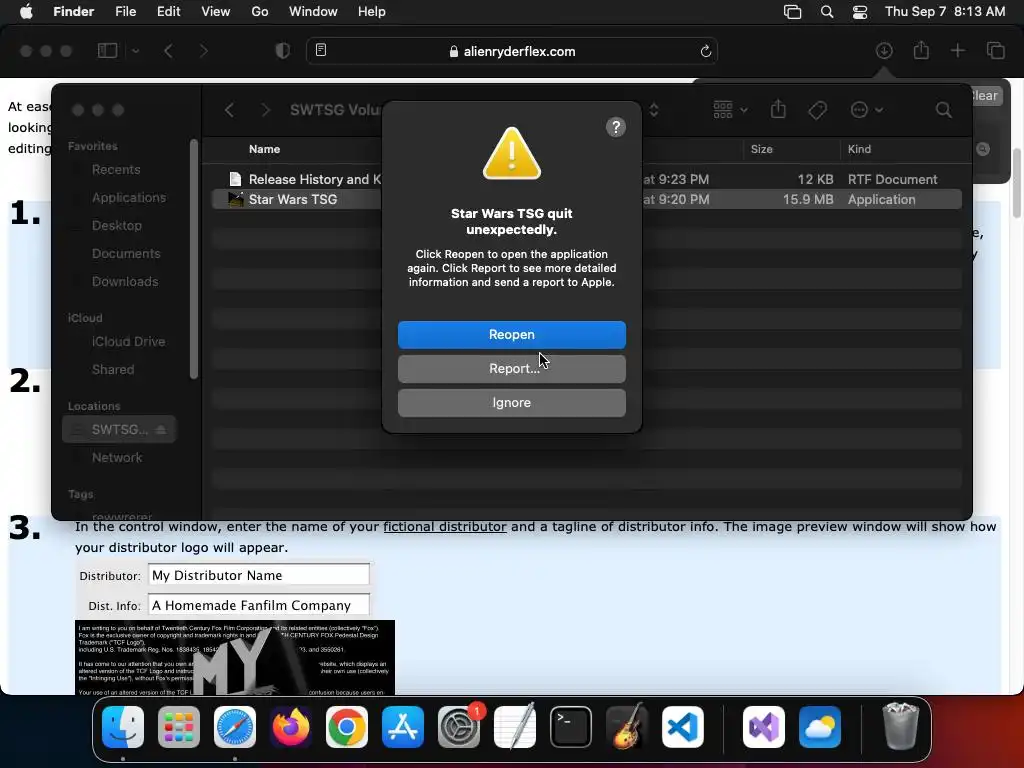Image resolution: width=1024 pixels, height=768 pixels.
Task: Select Star Wars TSG application row
Action: [x=586, y=199]
